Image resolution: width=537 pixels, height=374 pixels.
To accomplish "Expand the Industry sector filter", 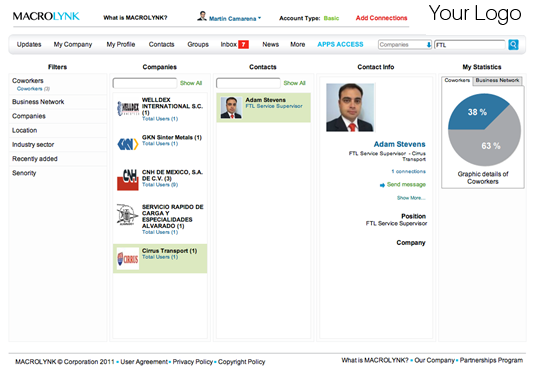I will tap(33, 145).
